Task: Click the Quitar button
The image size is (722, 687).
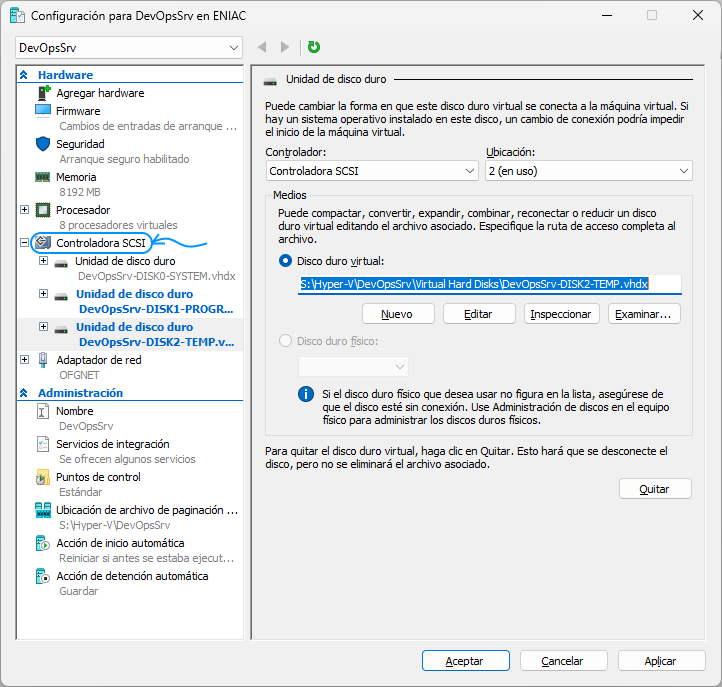Action: pos(655,489)
